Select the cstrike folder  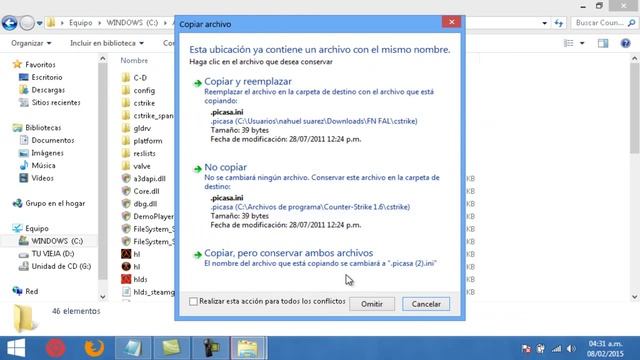coord(144,103)
